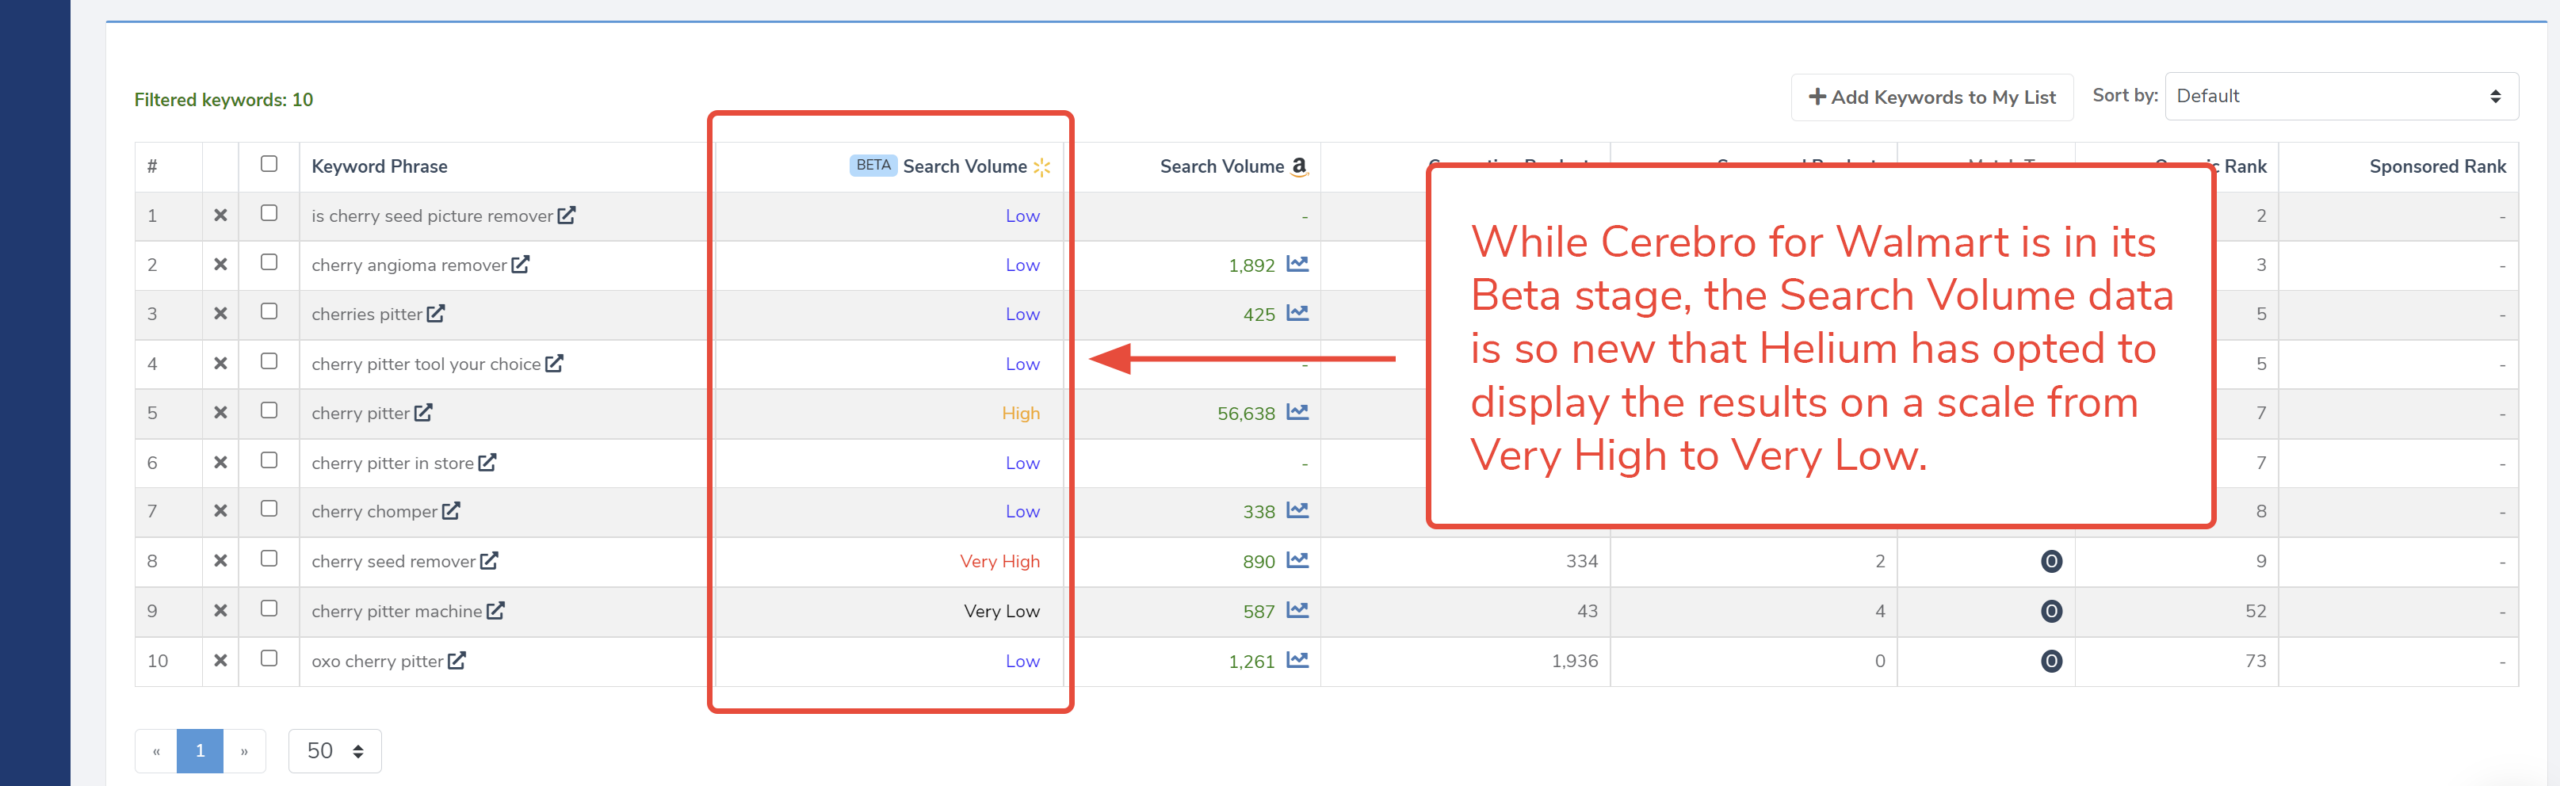Delete cherry seed remover row using X

click(220, 561)
